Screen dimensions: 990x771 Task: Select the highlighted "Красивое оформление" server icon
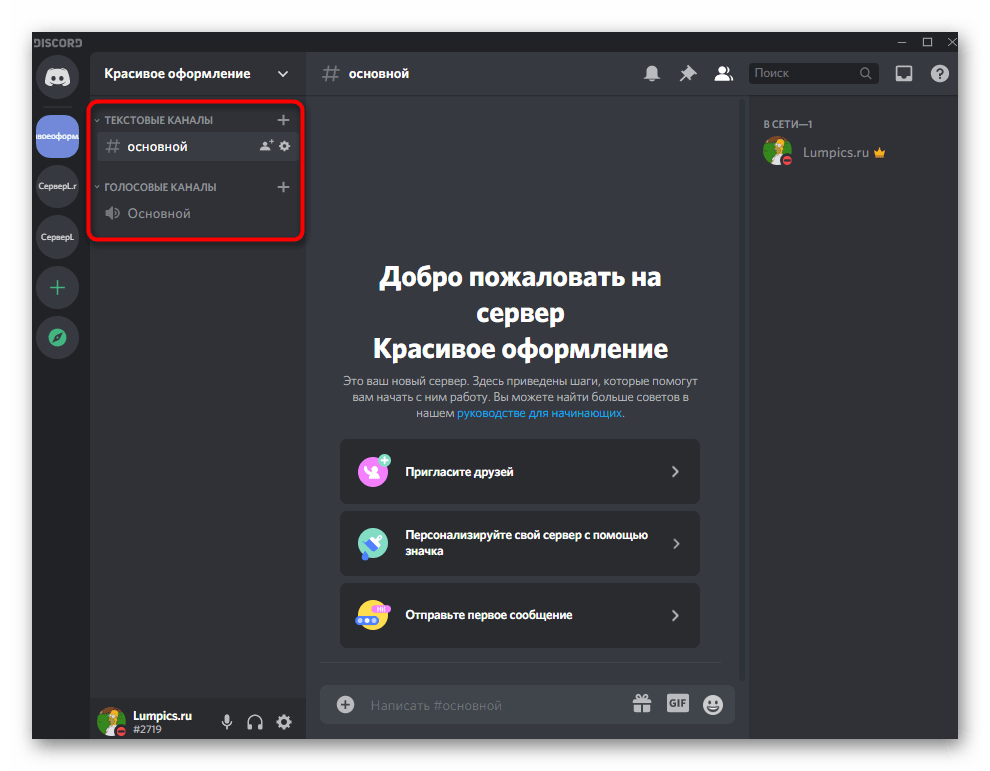coord(57,136)
